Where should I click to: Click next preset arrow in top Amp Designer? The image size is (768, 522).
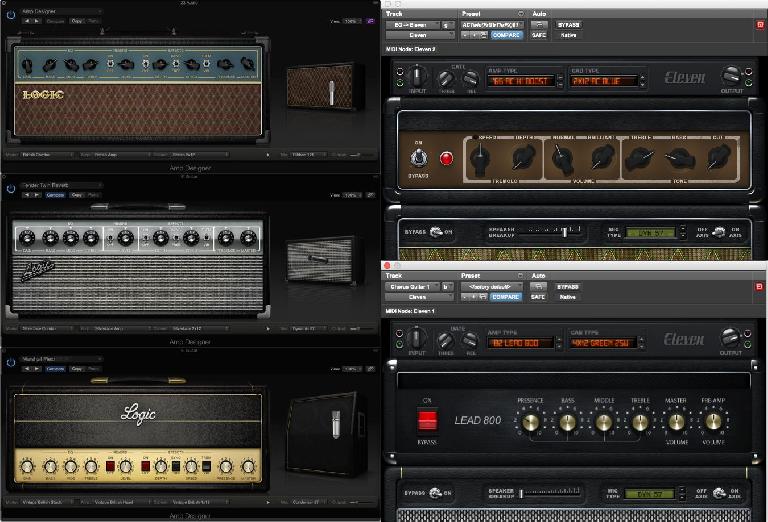pos(37,21)
